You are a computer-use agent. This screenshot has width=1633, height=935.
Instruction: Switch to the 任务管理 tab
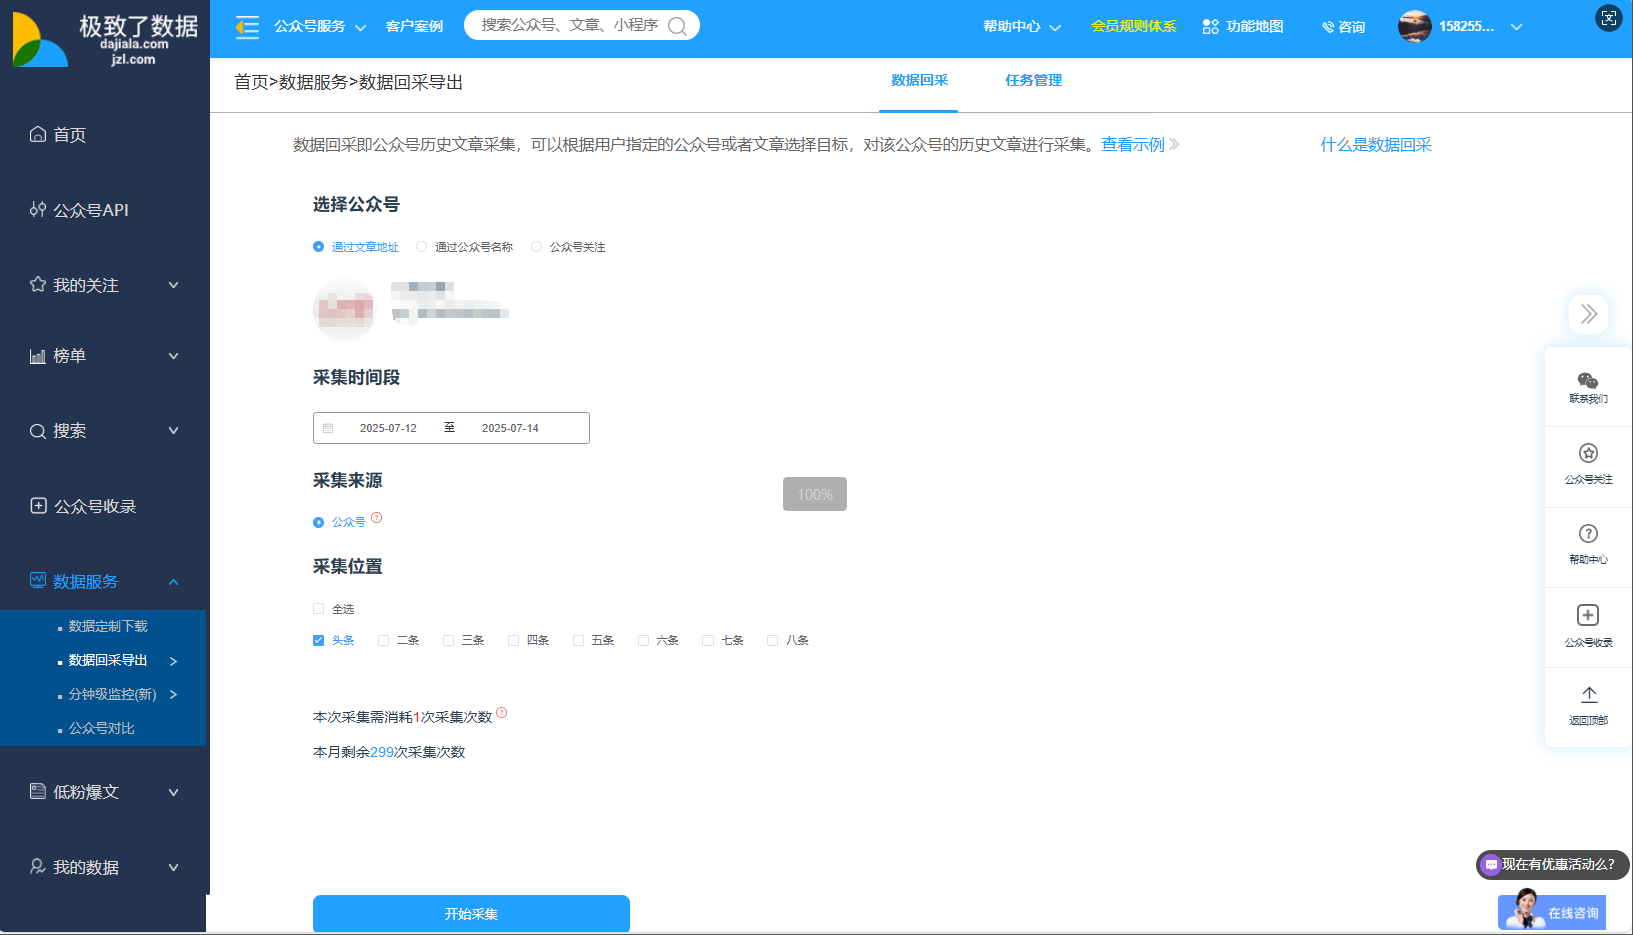click(1033, 81)
